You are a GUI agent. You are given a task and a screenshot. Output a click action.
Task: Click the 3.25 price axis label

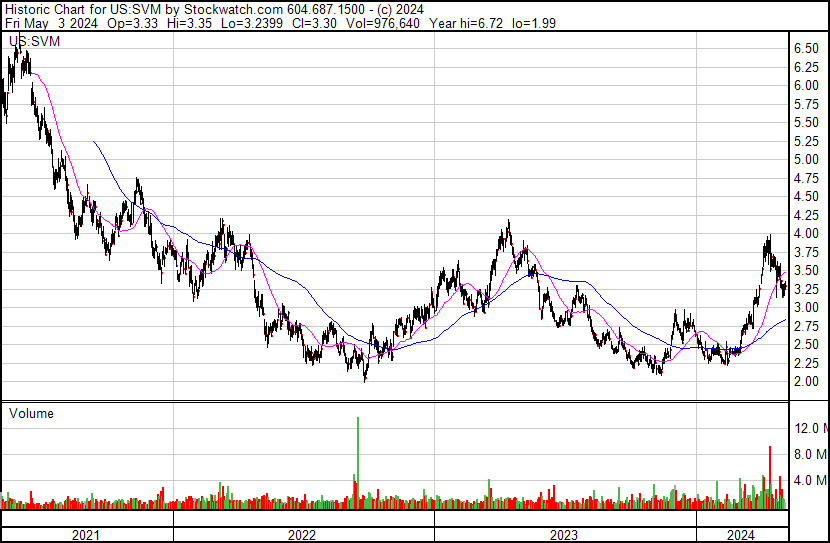point(806,289)
